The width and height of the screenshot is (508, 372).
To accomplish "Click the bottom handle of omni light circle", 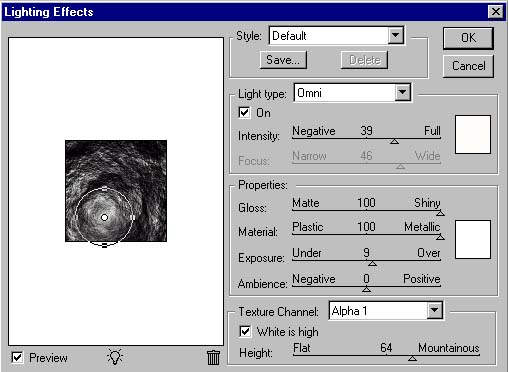I will tap(104, 246).
